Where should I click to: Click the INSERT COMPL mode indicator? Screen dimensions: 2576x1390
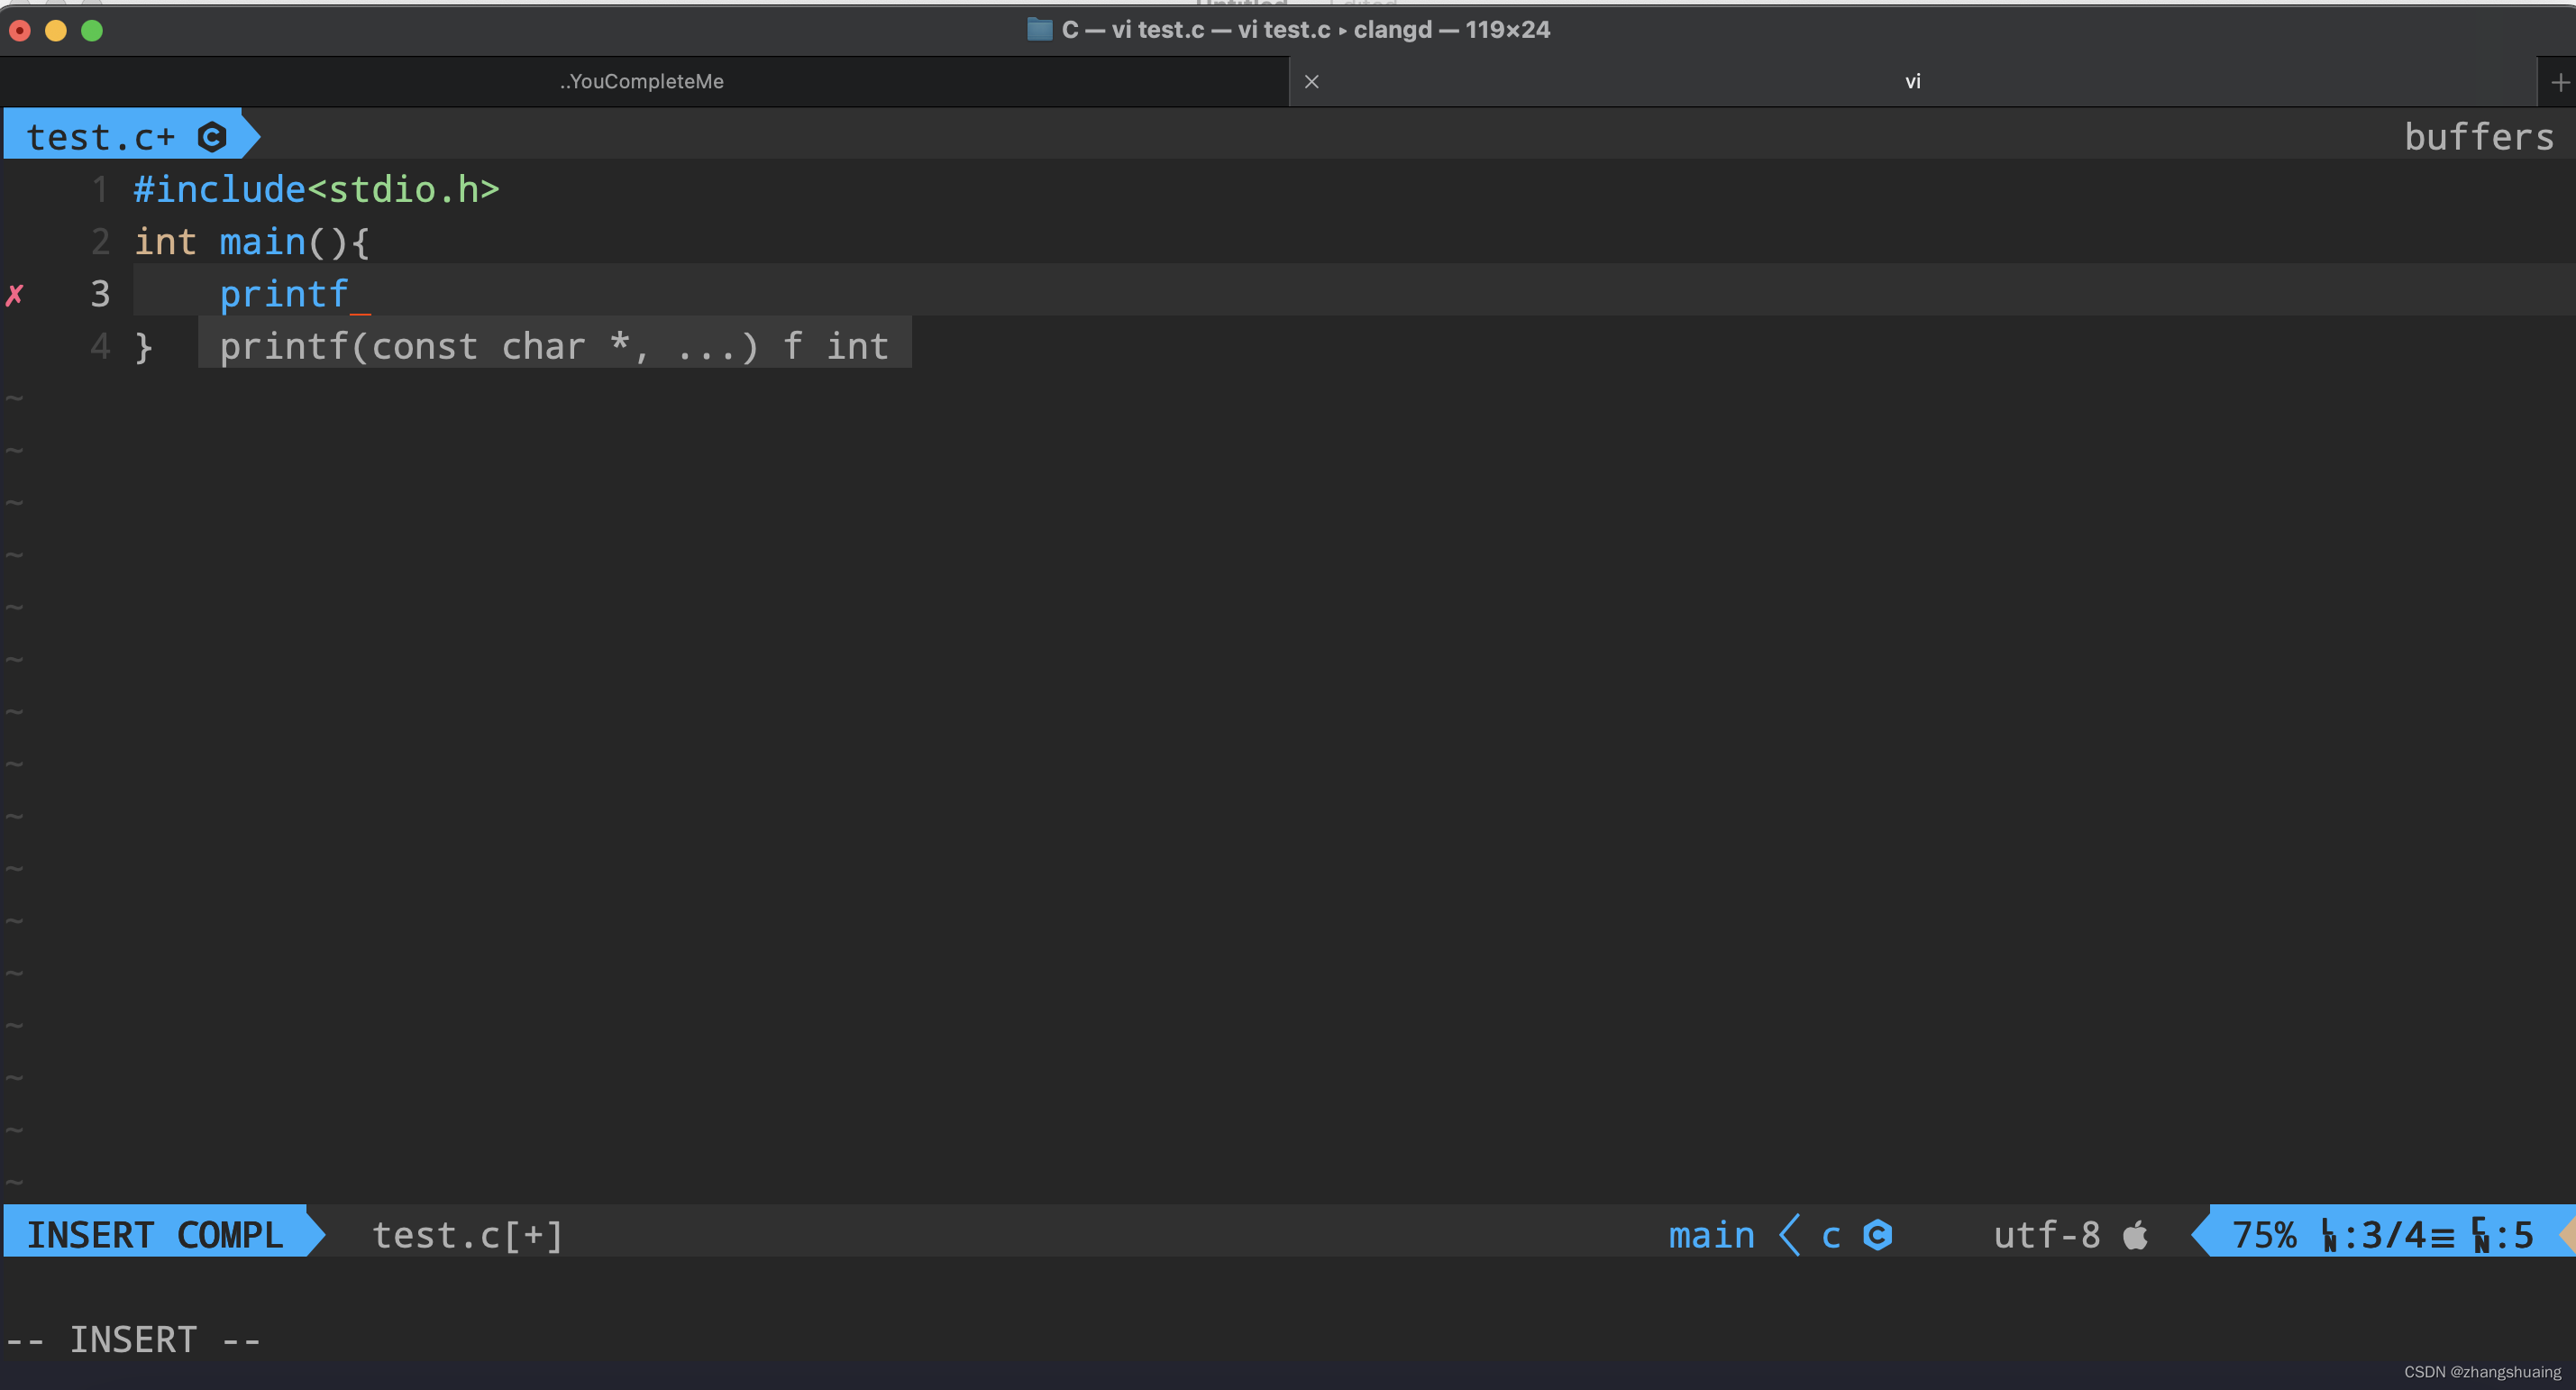[x=155, y=1235]
